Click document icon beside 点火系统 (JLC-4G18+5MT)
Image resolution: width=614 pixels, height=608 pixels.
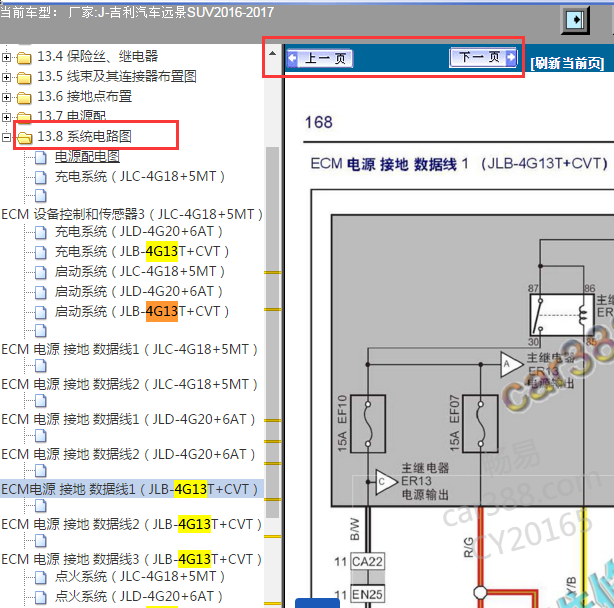(40, 577)
